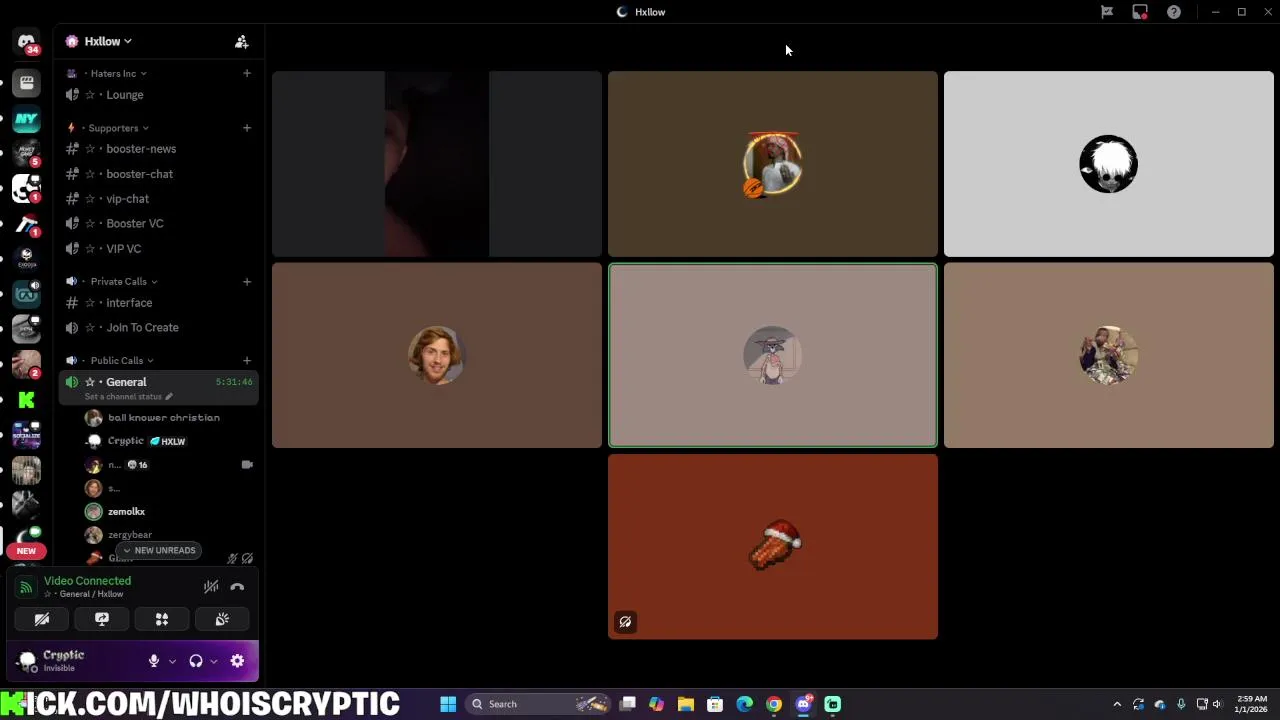Viewport: 1280px width, 720px height.
Task: Focus the long-haired man avatar tile
Action: [x=437, y=355]
